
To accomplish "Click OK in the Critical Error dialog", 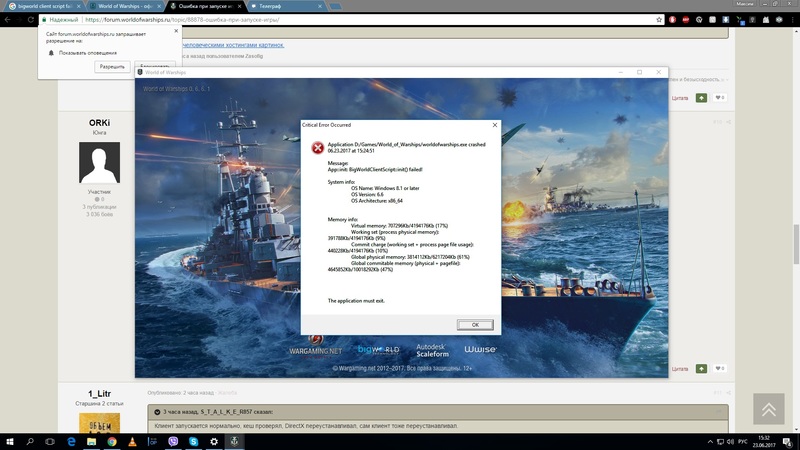I will [475, 325].
